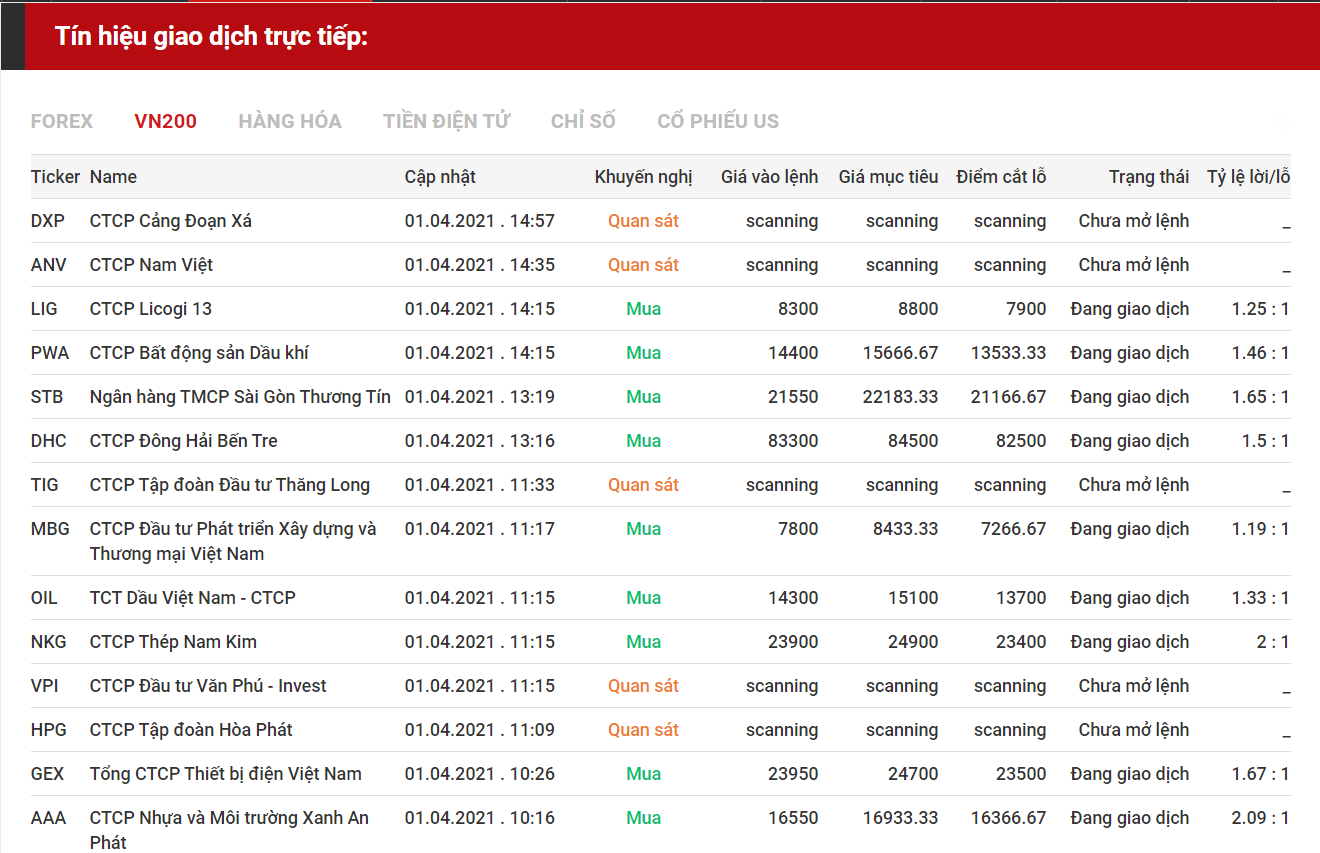
Task: Select the DHC ticker
Action: 48,441
